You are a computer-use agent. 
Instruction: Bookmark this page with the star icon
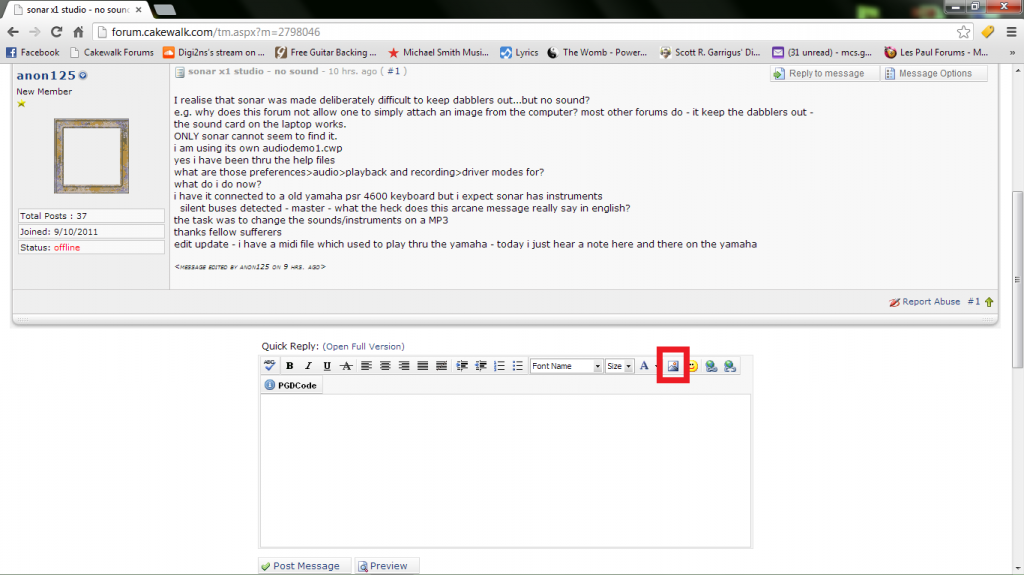(964, 32)
